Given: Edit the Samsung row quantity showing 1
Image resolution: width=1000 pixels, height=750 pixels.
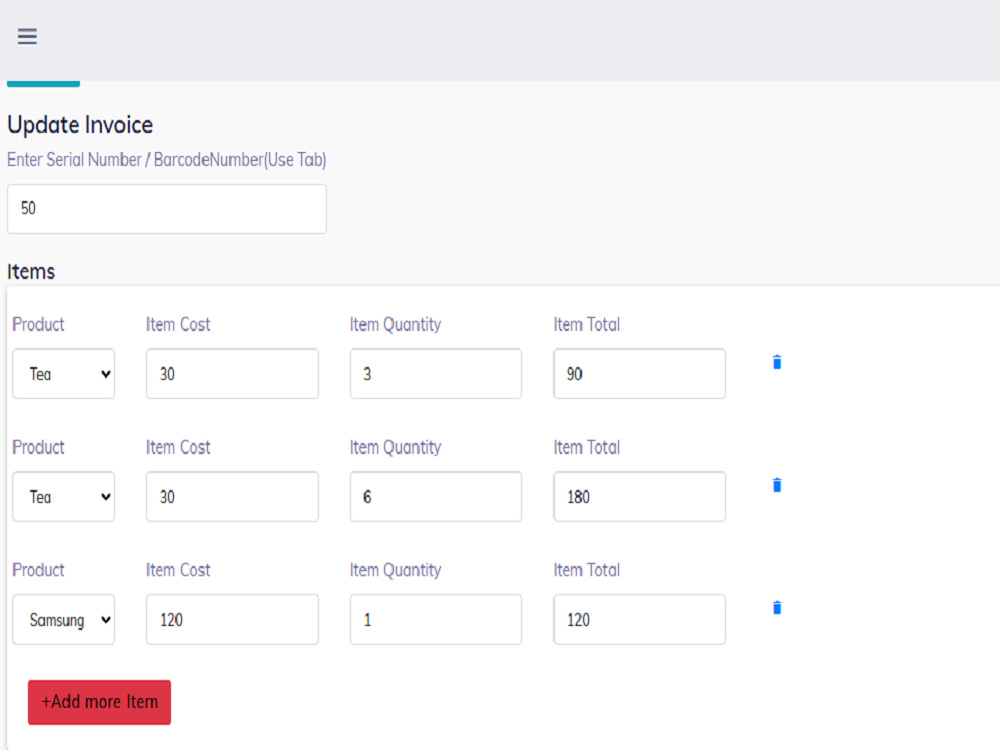Looking at the screenshot, I should click(435, 619).
